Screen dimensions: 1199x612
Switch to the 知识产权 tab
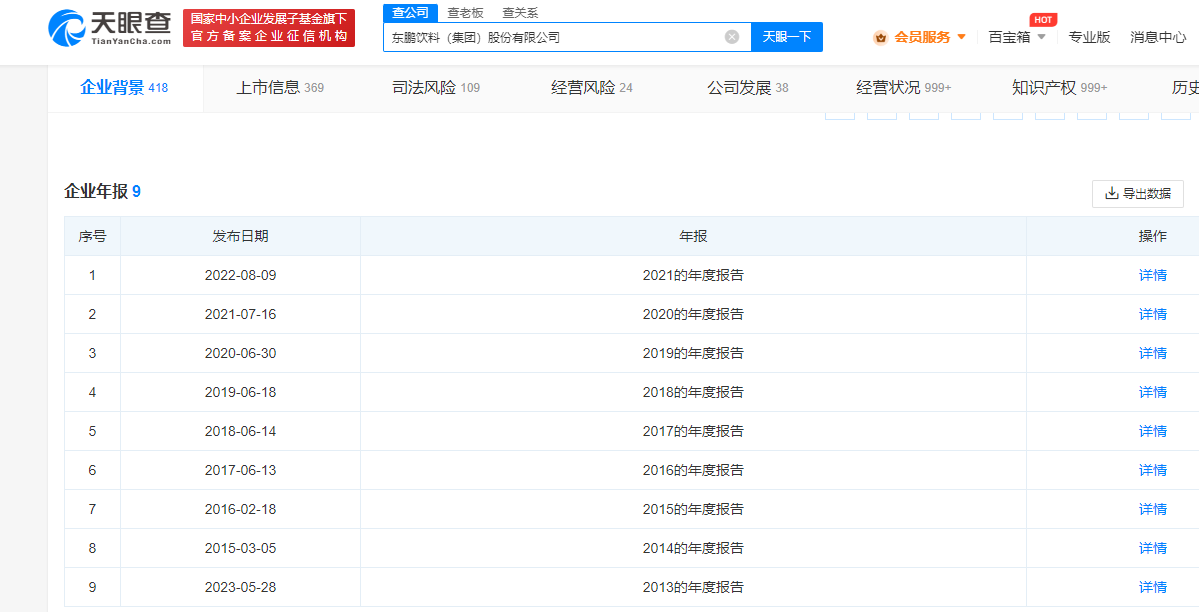pyautogui.click(x=1058, y=88)
